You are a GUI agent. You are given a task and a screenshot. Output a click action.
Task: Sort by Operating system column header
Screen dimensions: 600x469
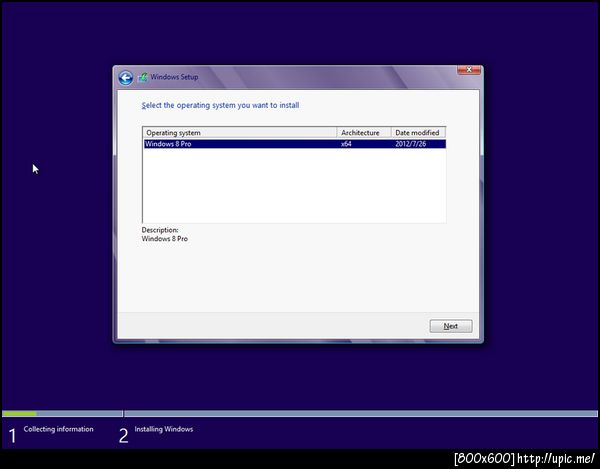pos(240,133)
